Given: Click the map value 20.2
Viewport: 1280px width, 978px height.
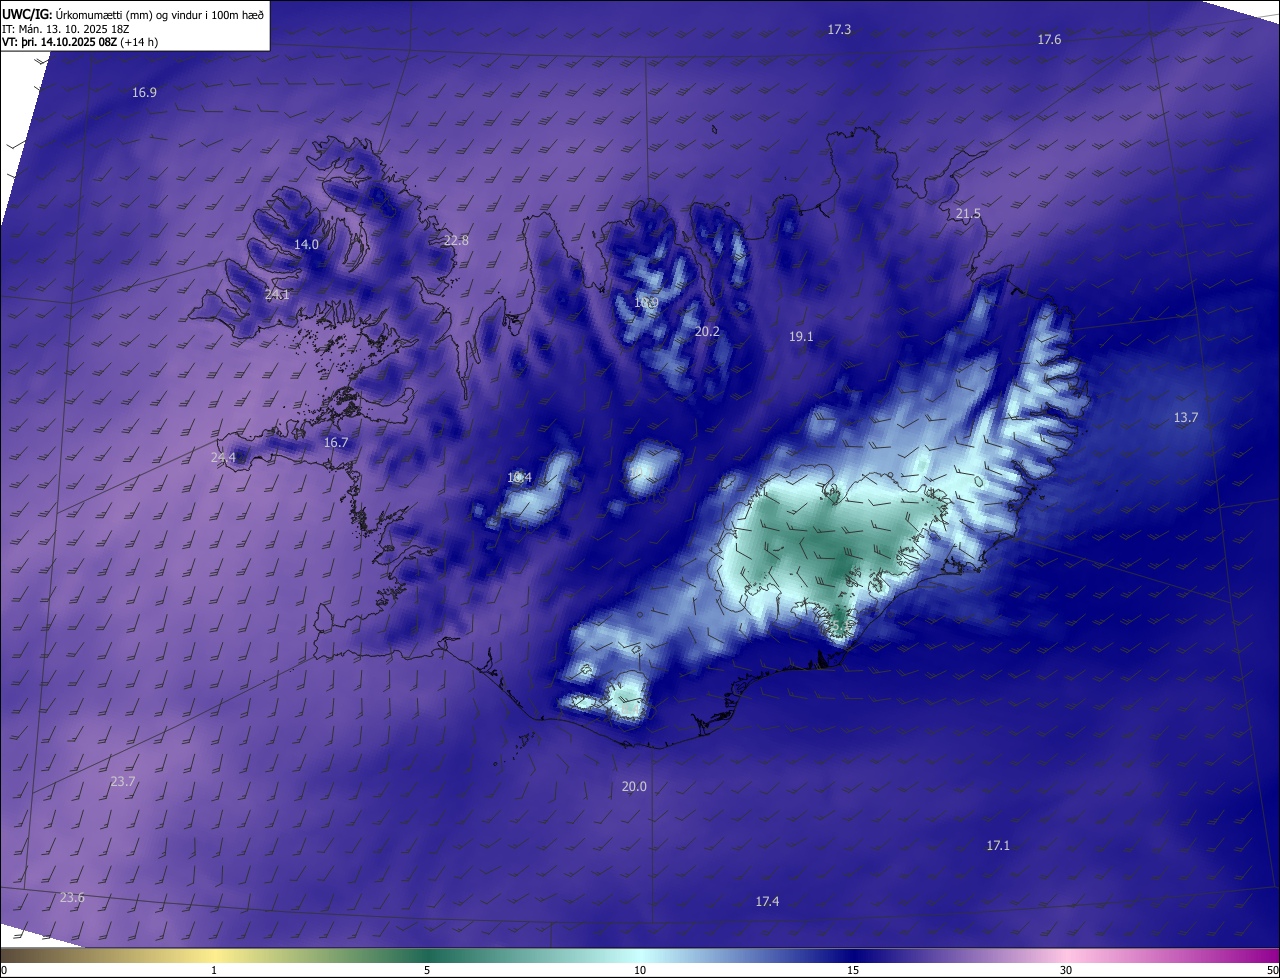Looking at the screenshot, I should (x=707, y=332).
